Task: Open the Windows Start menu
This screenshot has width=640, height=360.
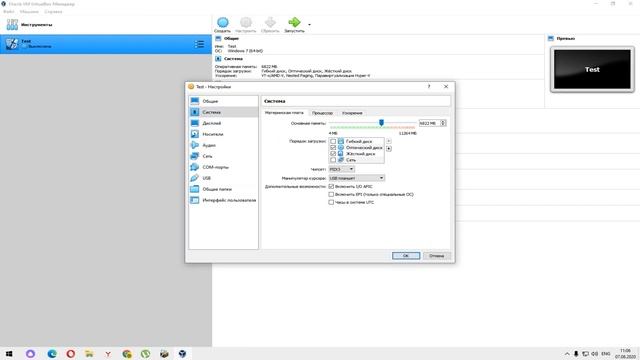Action: [x=9, y=353]
